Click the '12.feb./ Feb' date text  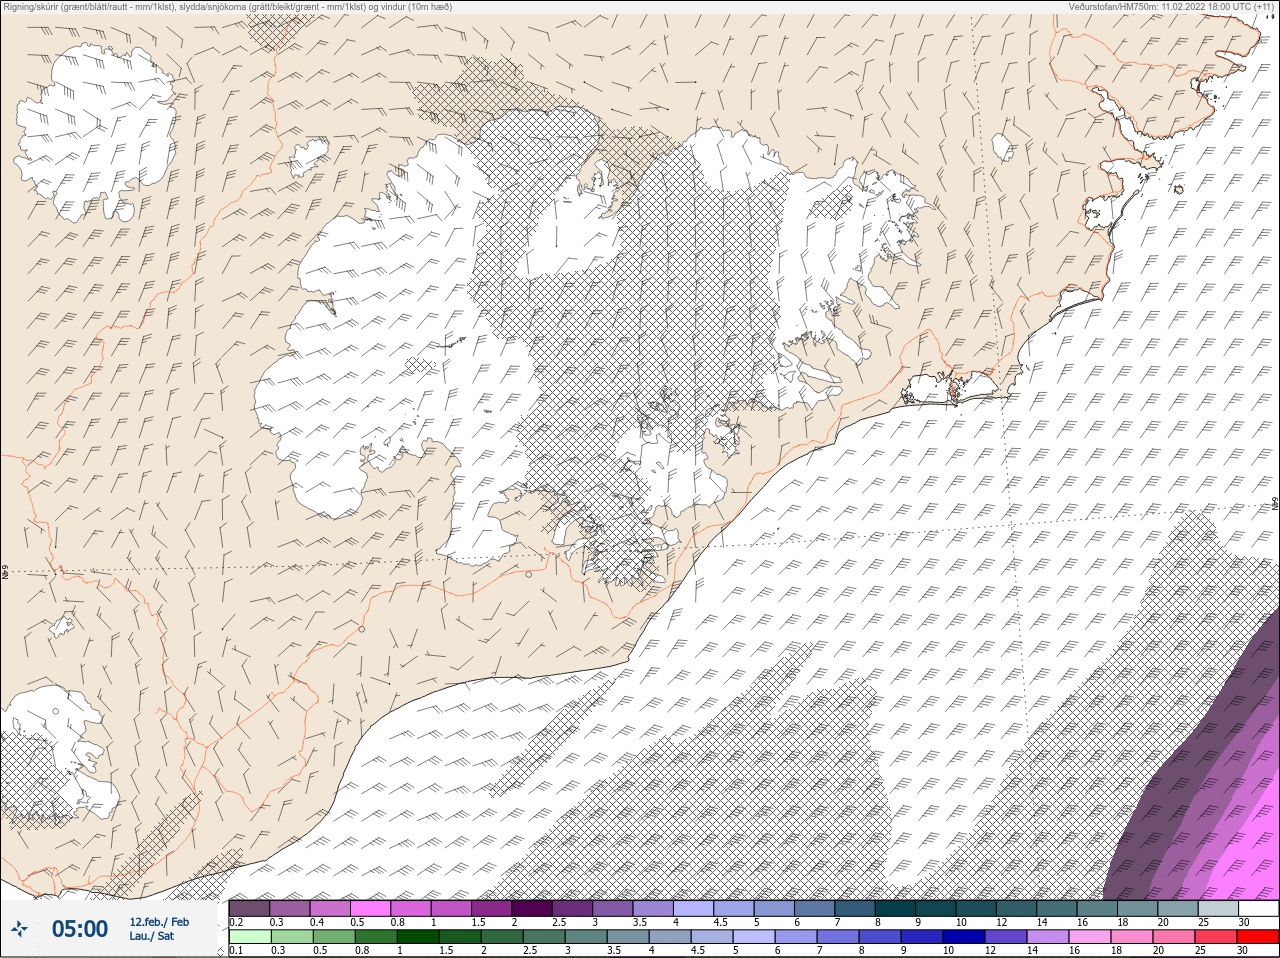click(x=159, y=922)
